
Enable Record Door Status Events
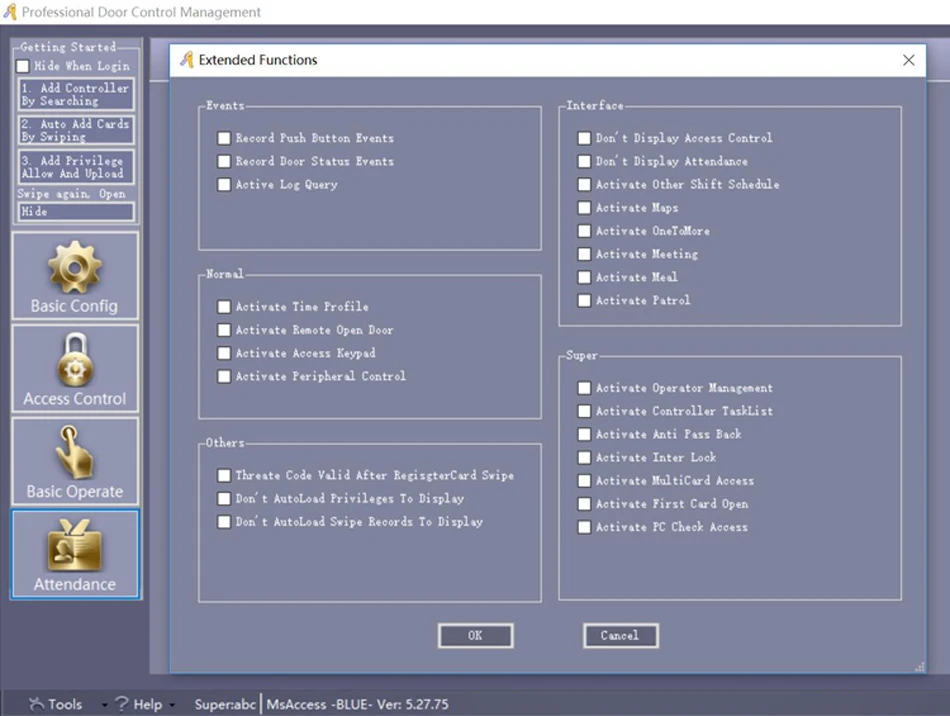(x=224, y=161)
